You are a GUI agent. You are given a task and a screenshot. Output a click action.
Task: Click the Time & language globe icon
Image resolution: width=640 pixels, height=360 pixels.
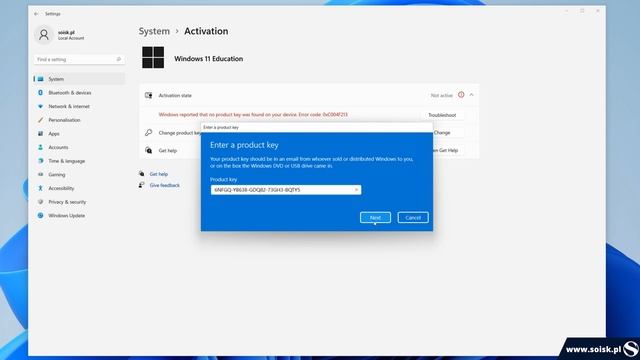coord(40,161)
